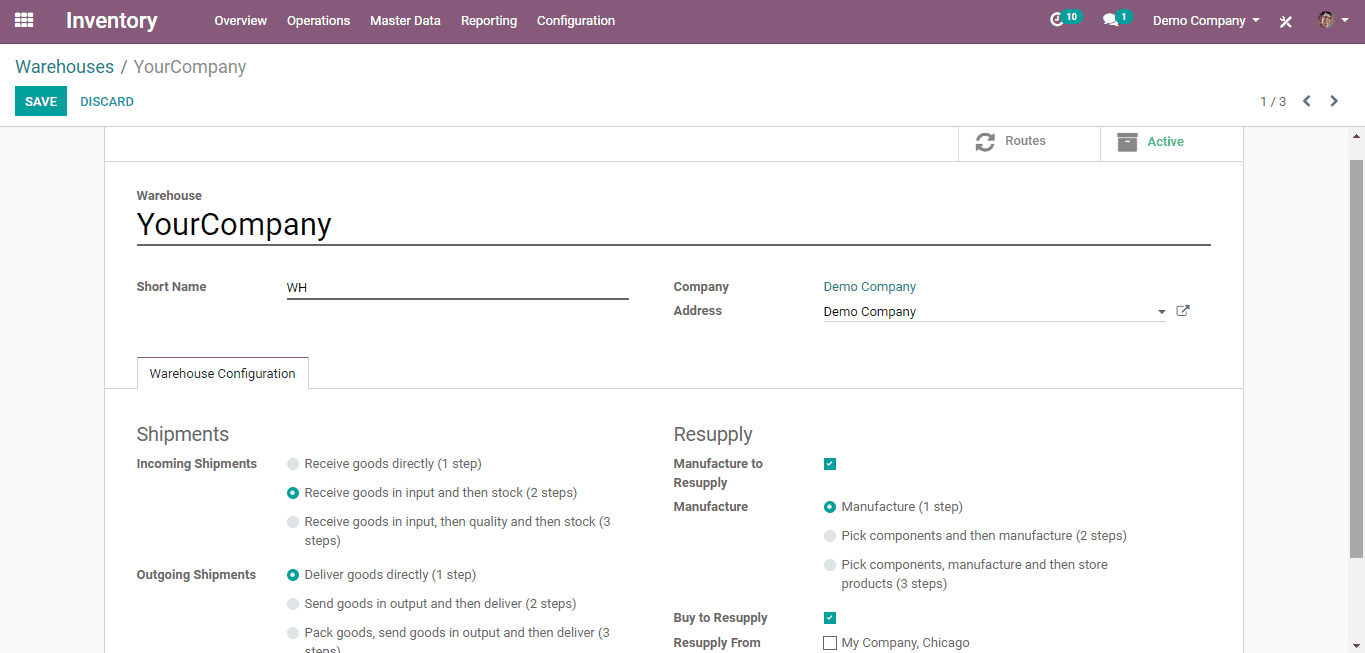Click the vertical page scrollbar
The height and width of the screenshot is (653, 1365).
1356,358
